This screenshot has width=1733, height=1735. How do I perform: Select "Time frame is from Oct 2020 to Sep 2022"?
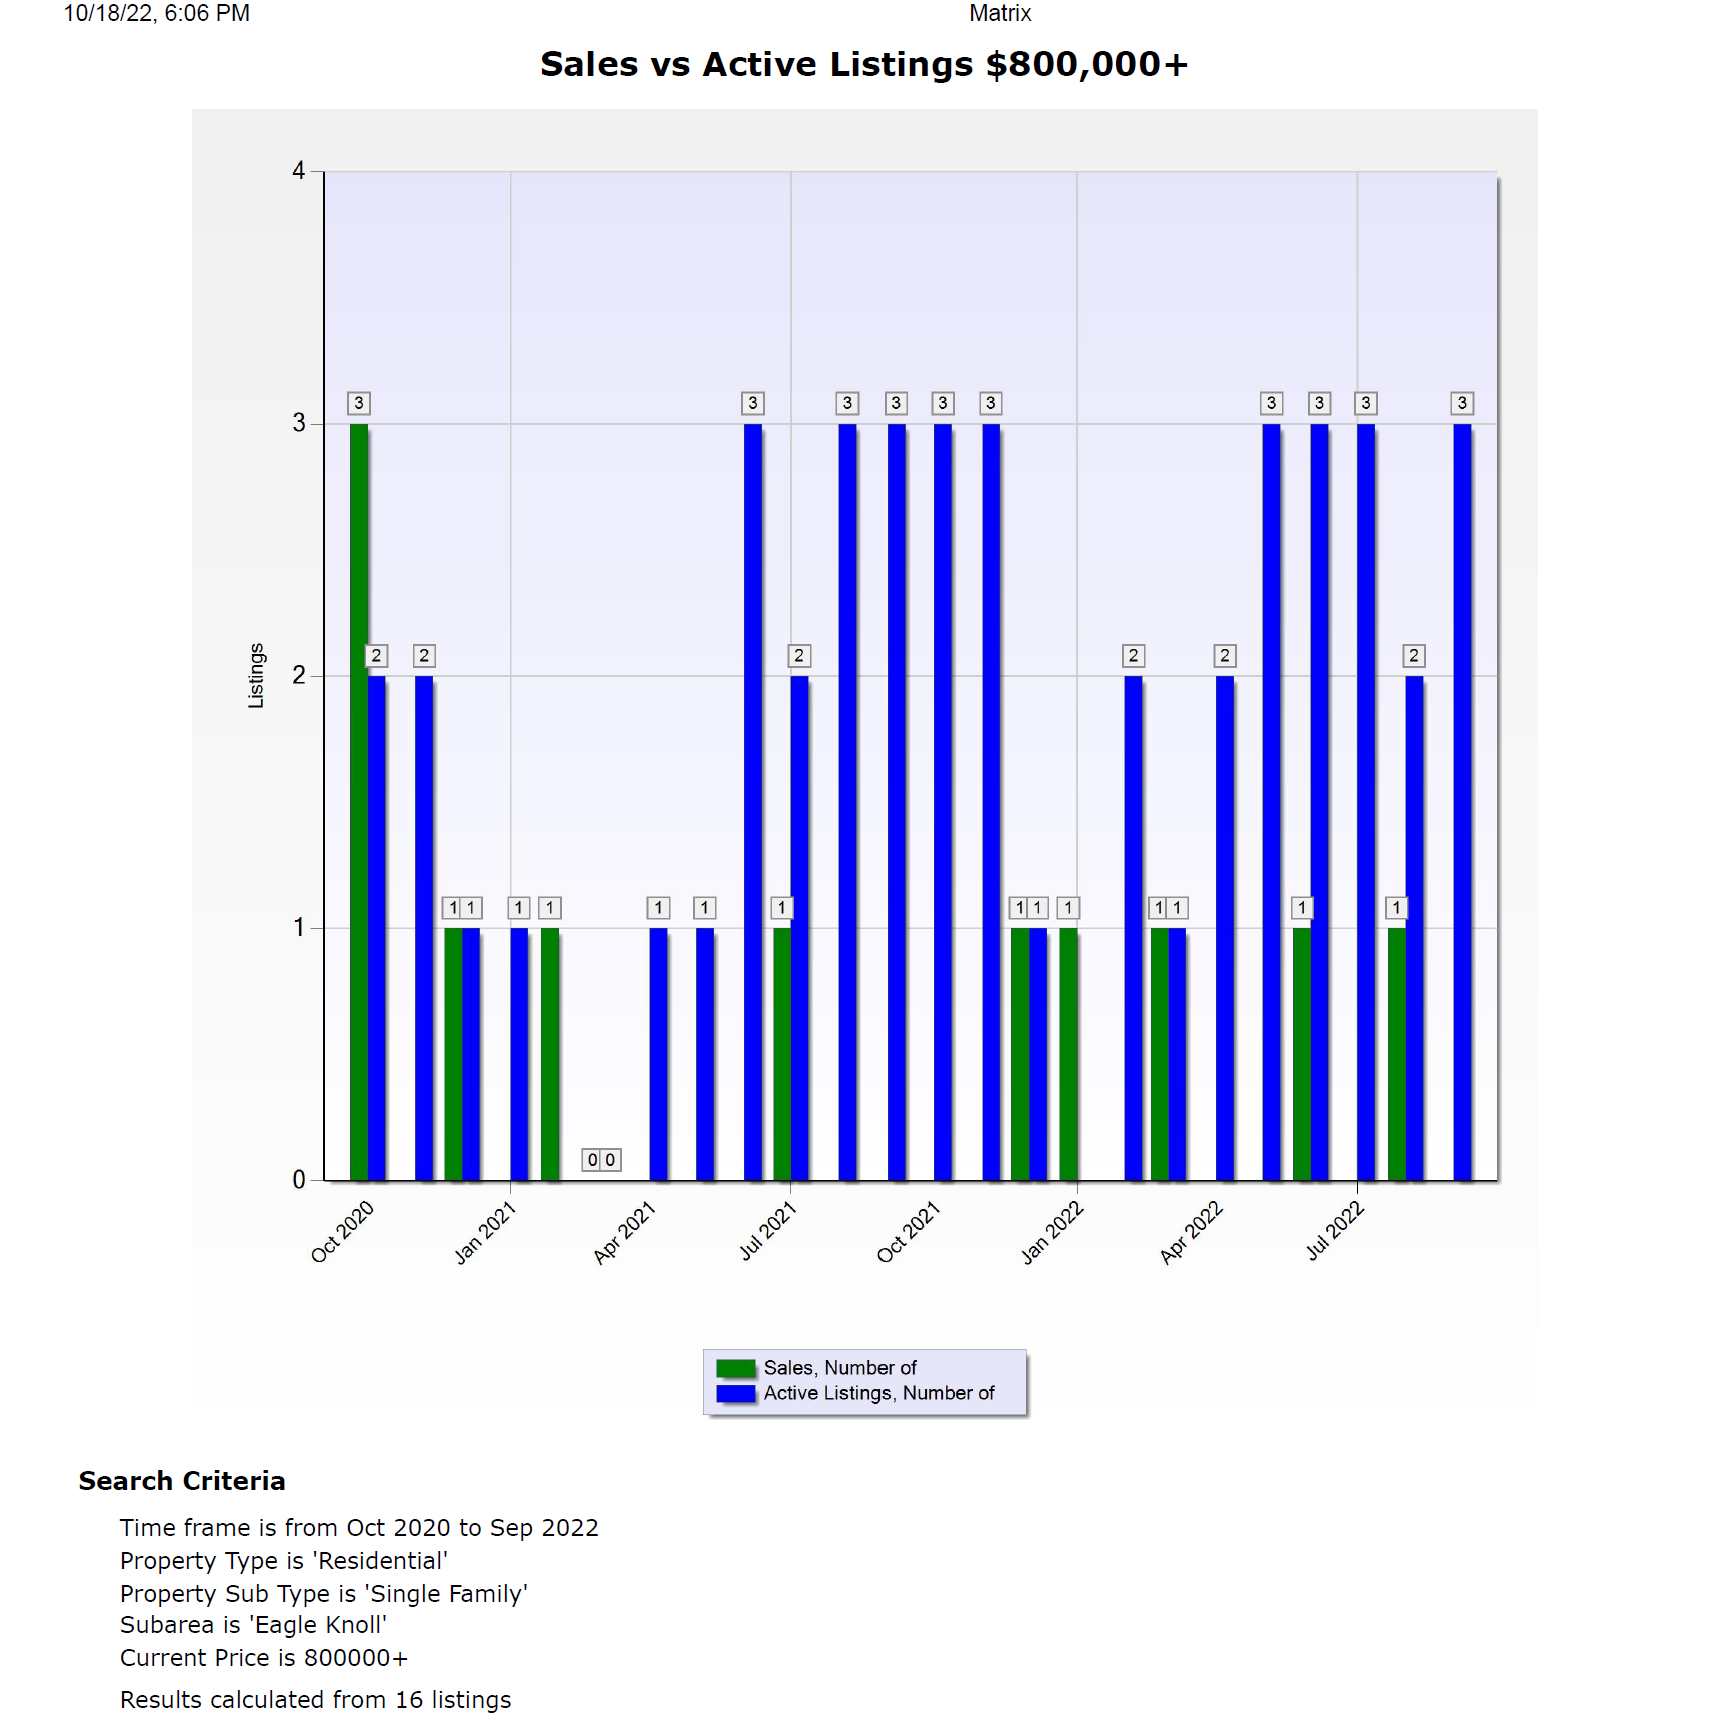tap(359, 1528)
